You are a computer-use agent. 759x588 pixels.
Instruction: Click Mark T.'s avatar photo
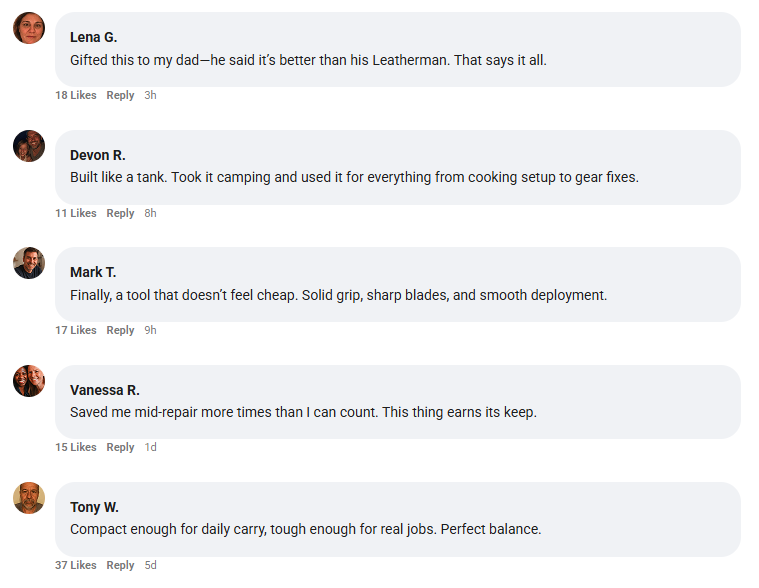[29, 263]
